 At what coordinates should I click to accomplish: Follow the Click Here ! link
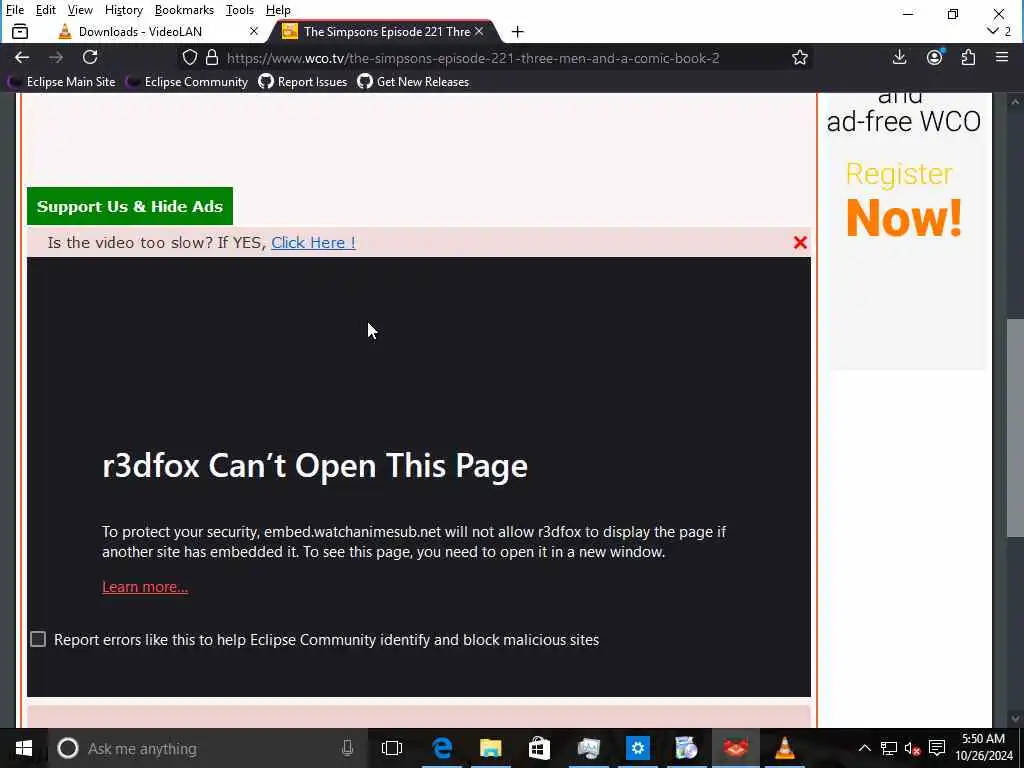click(x=313, y=242)
